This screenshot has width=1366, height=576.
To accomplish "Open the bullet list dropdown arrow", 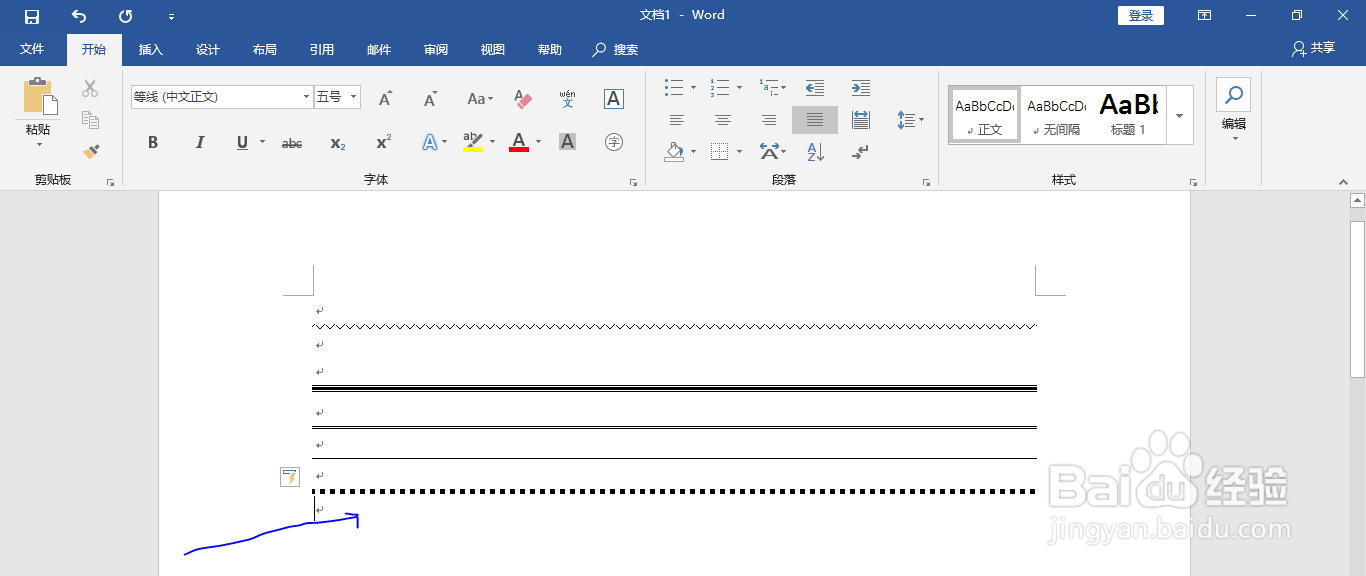I will [691, 87].
